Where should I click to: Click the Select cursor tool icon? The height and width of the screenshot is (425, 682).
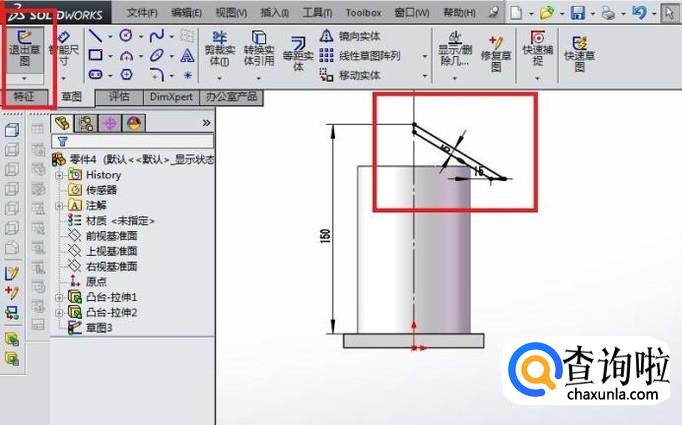(x=670, y=13)
